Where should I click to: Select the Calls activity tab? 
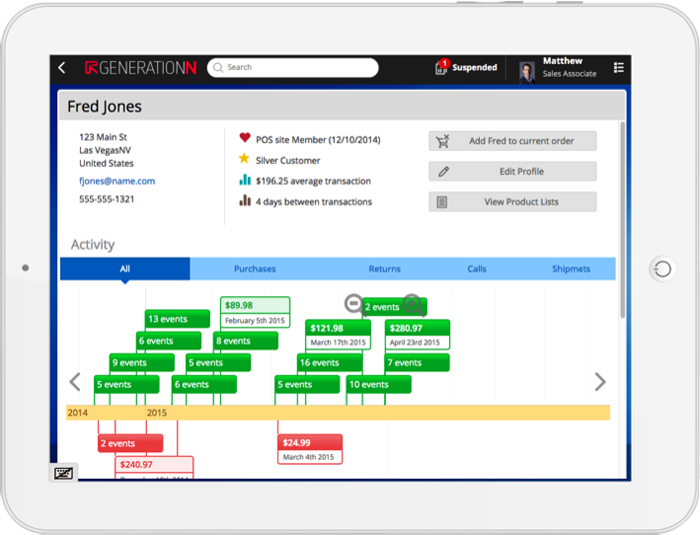(x=477, y=269)
